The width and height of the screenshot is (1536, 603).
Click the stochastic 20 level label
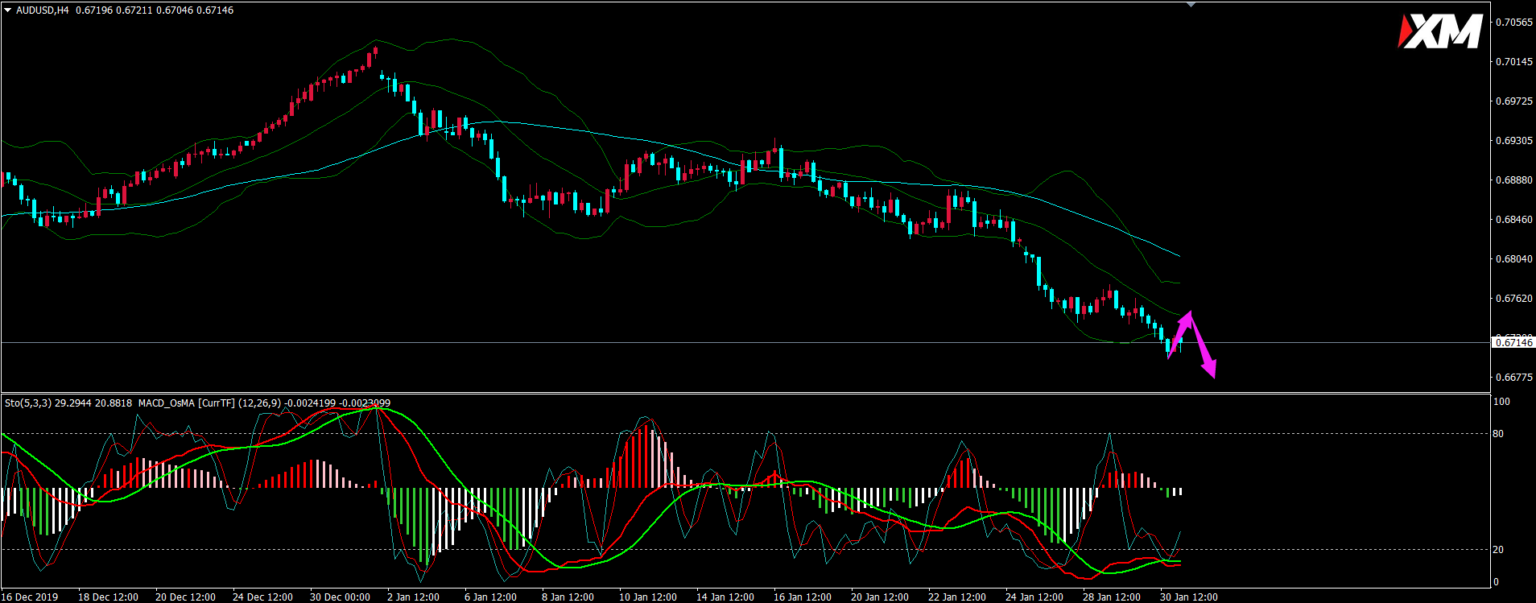click(1498, 550)
